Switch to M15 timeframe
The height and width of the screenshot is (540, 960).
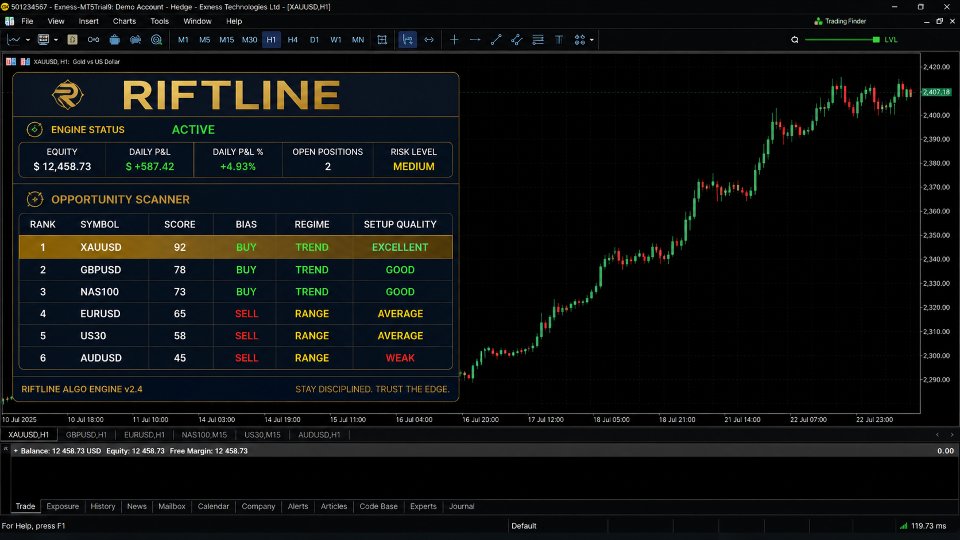click(x=227, y=40)
